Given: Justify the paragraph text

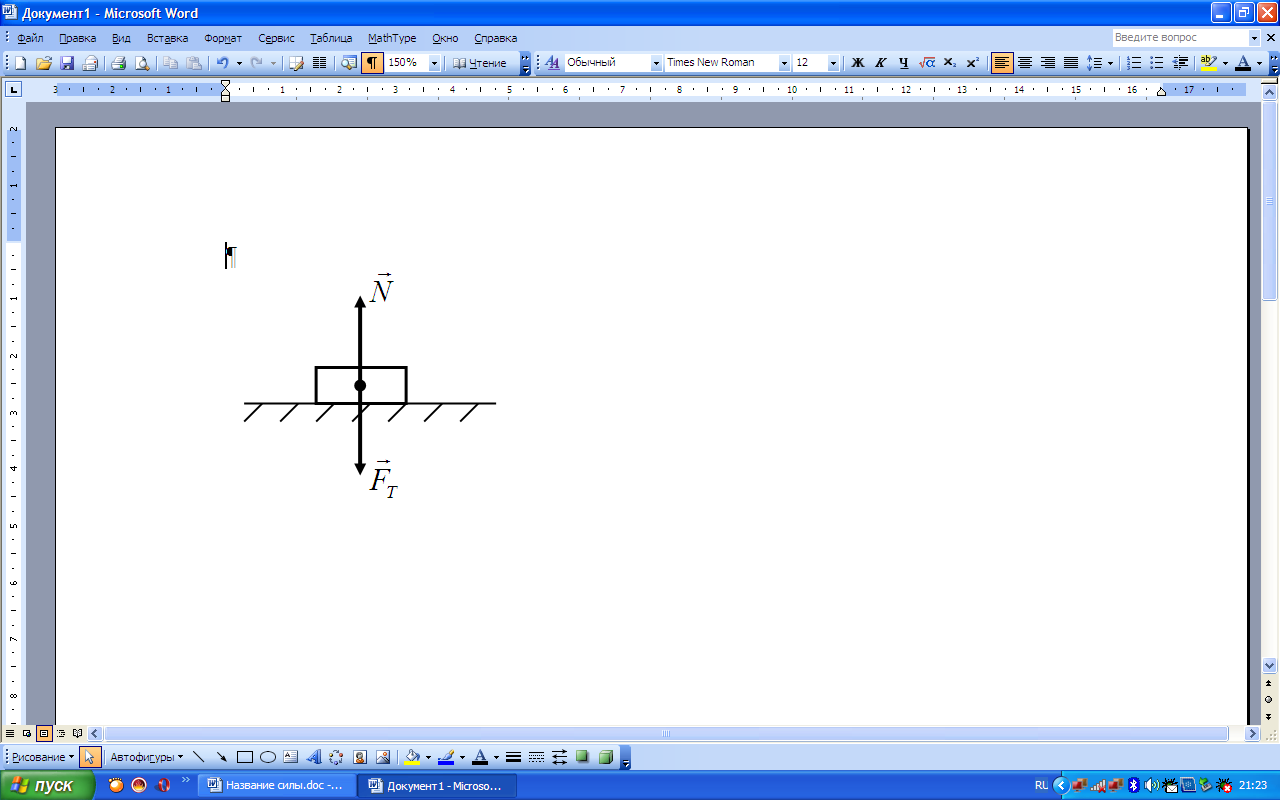Looking at the screenshot, I should (x=1071, y=63).
